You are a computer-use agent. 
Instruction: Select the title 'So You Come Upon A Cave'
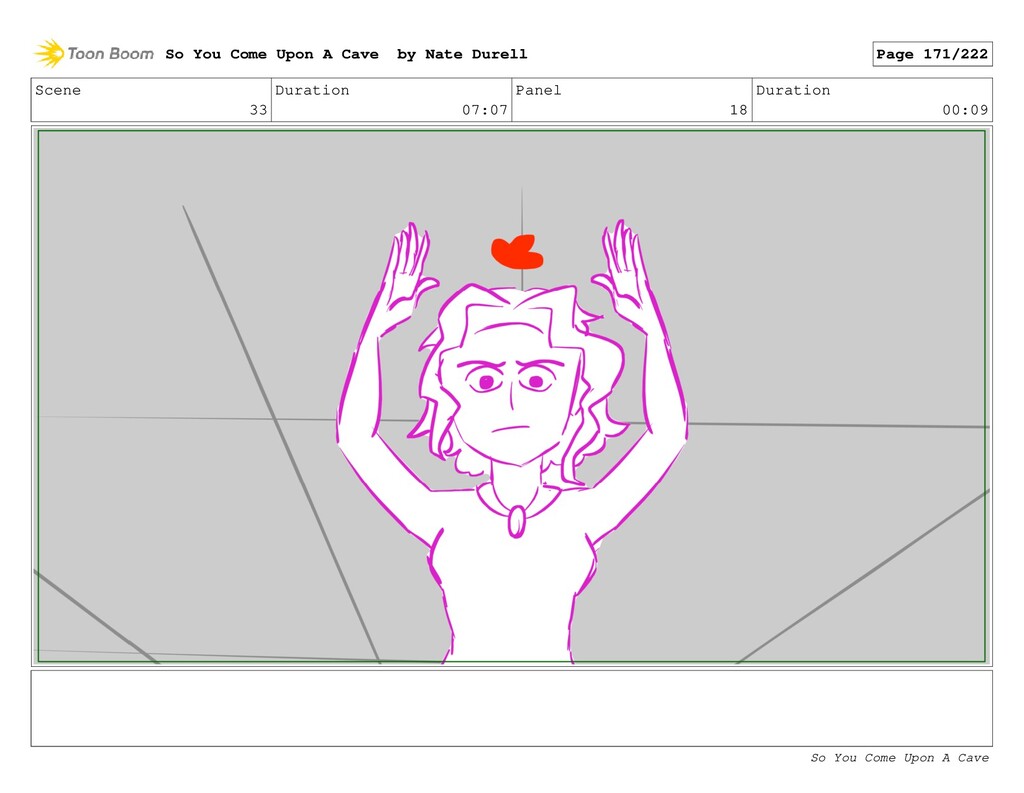[x=272, y=54]
